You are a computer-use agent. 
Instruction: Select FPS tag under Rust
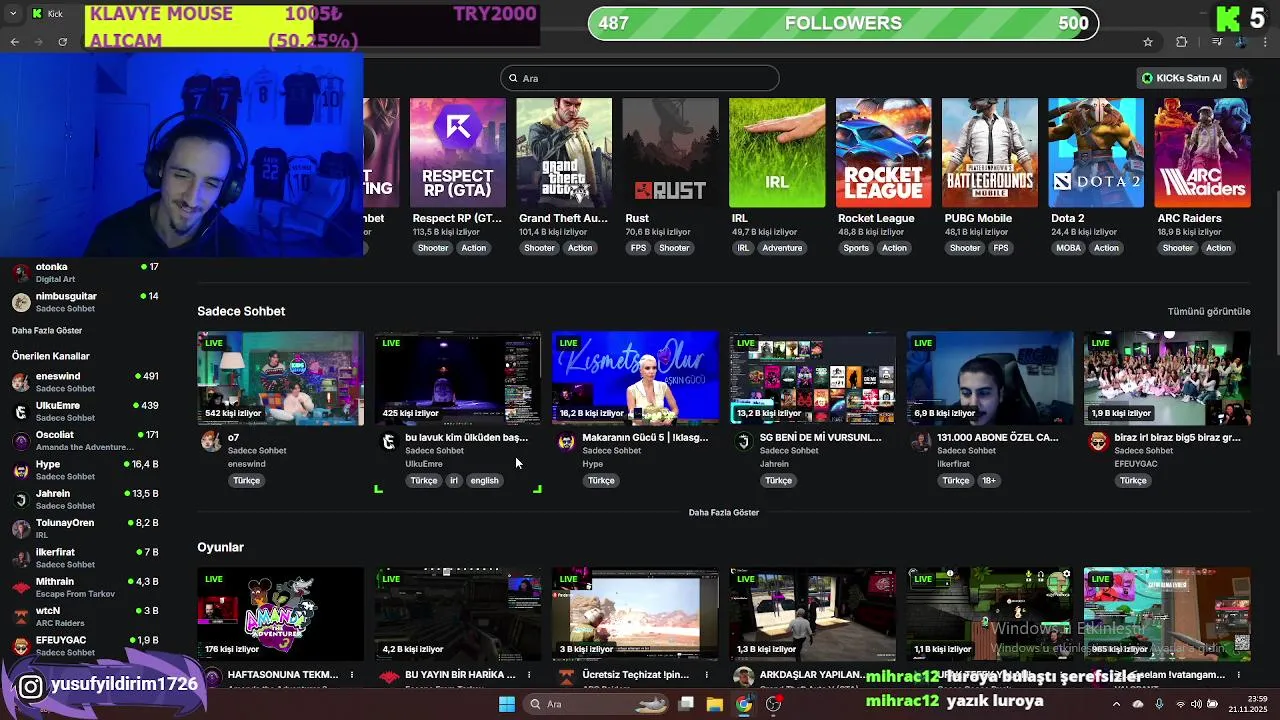(638, 248)
